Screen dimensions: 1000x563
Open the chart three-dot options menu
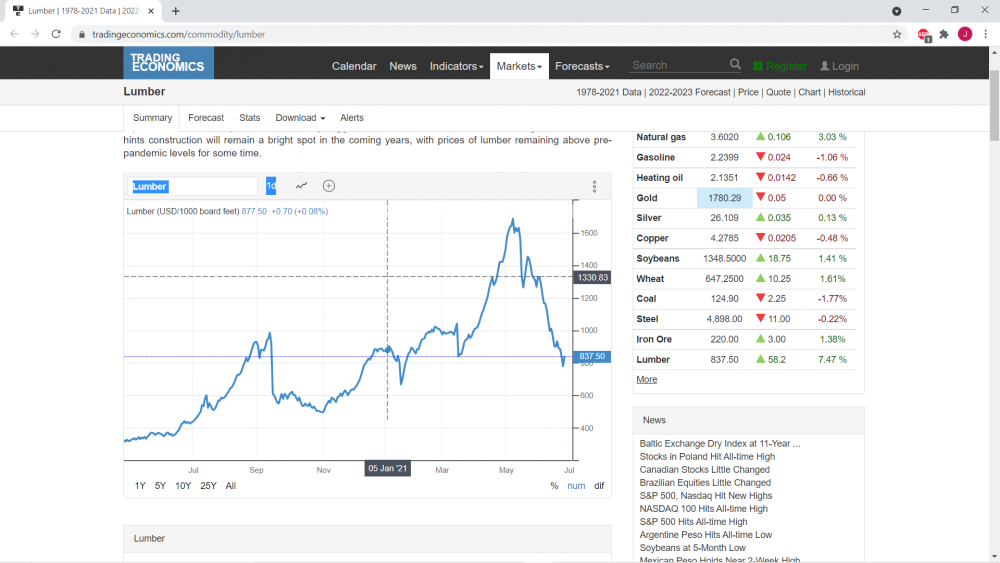click(x=594, y=186)
